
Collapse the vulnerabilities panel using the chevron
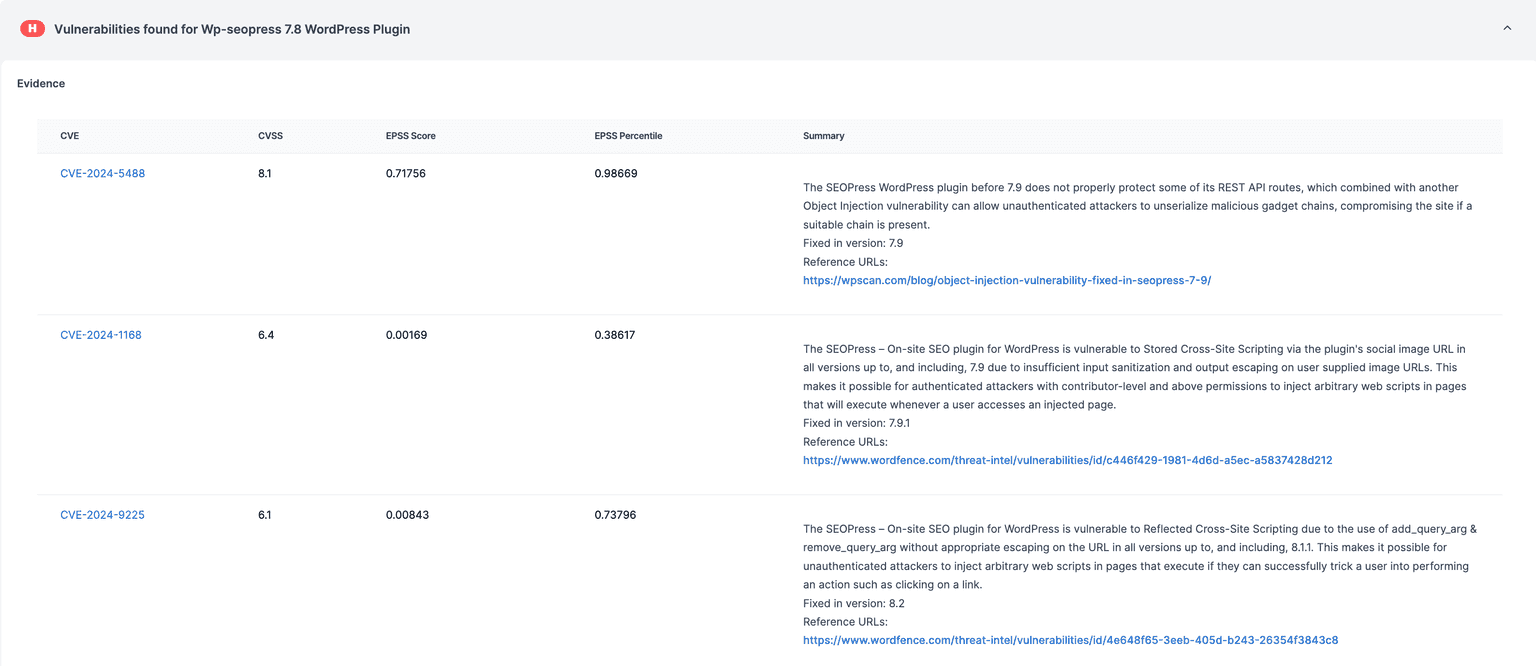[x=1507, y=28]
